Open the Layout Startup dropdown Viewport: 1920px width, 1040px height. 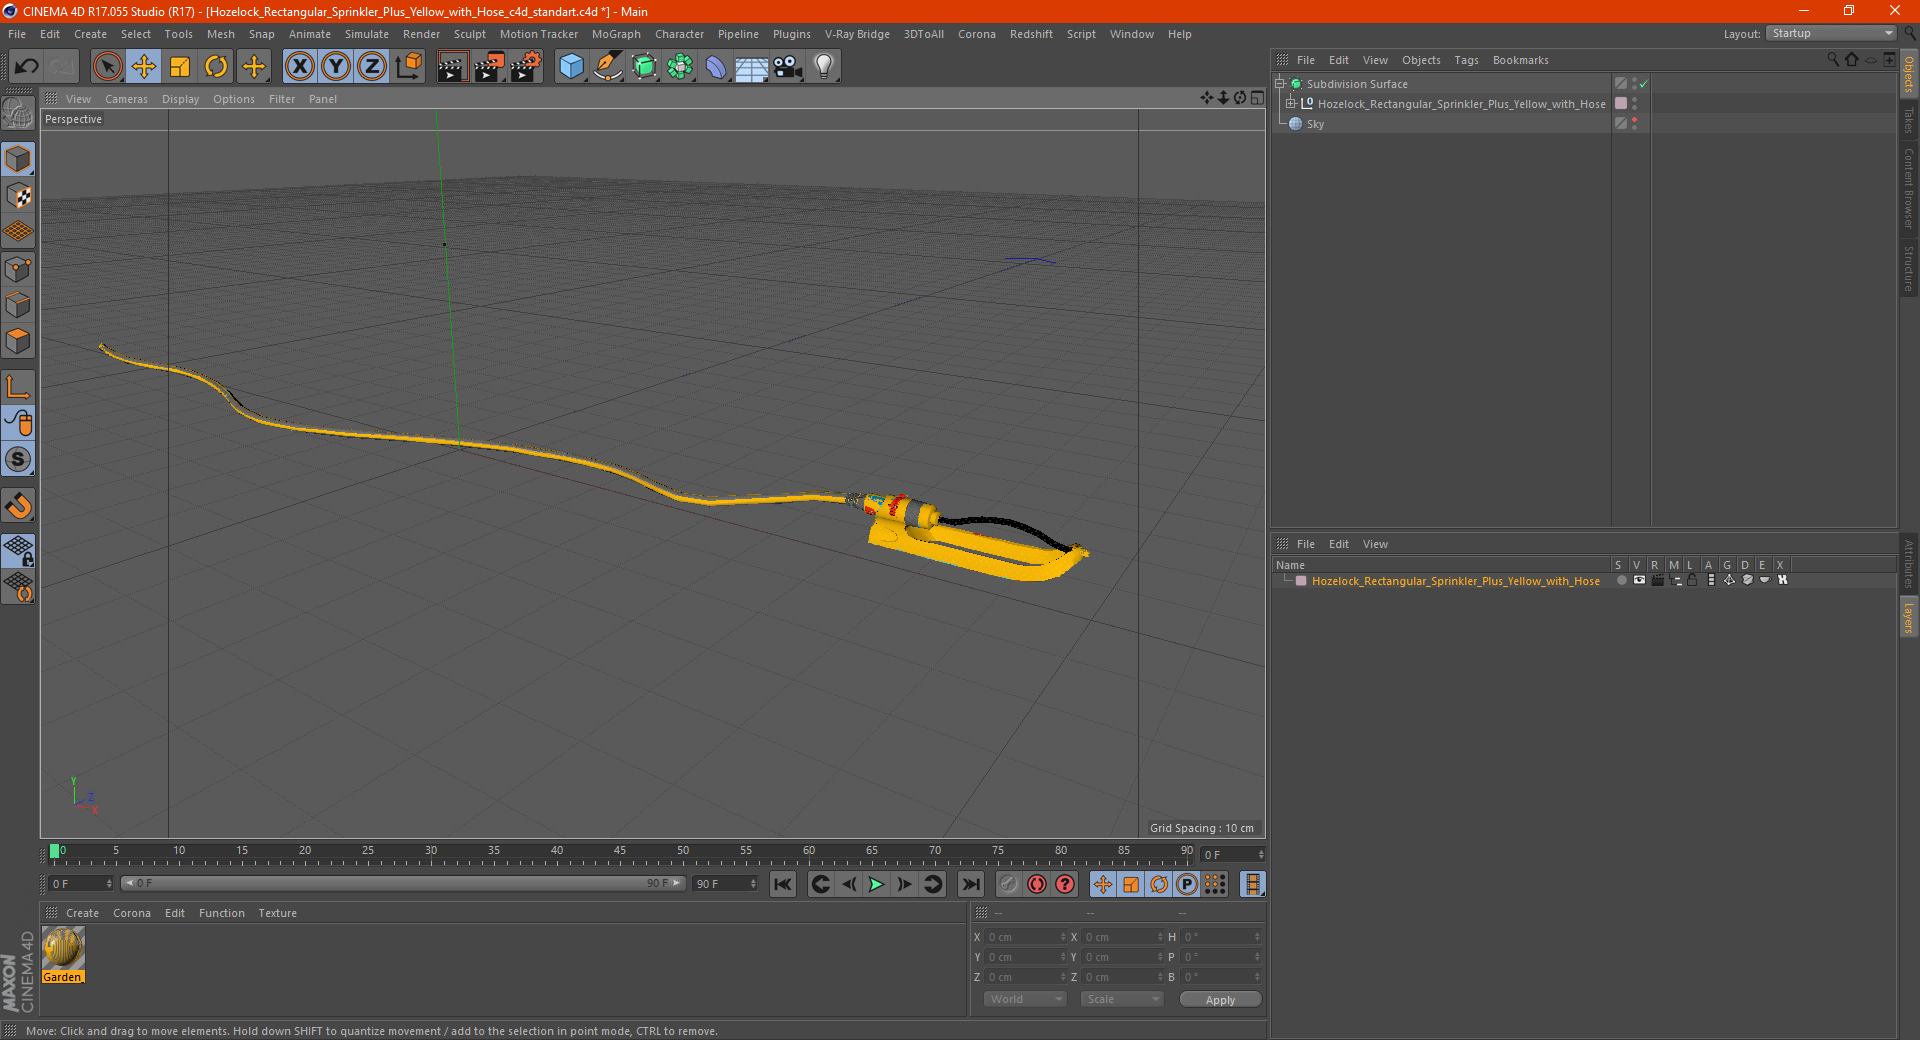pos(1832,33)
